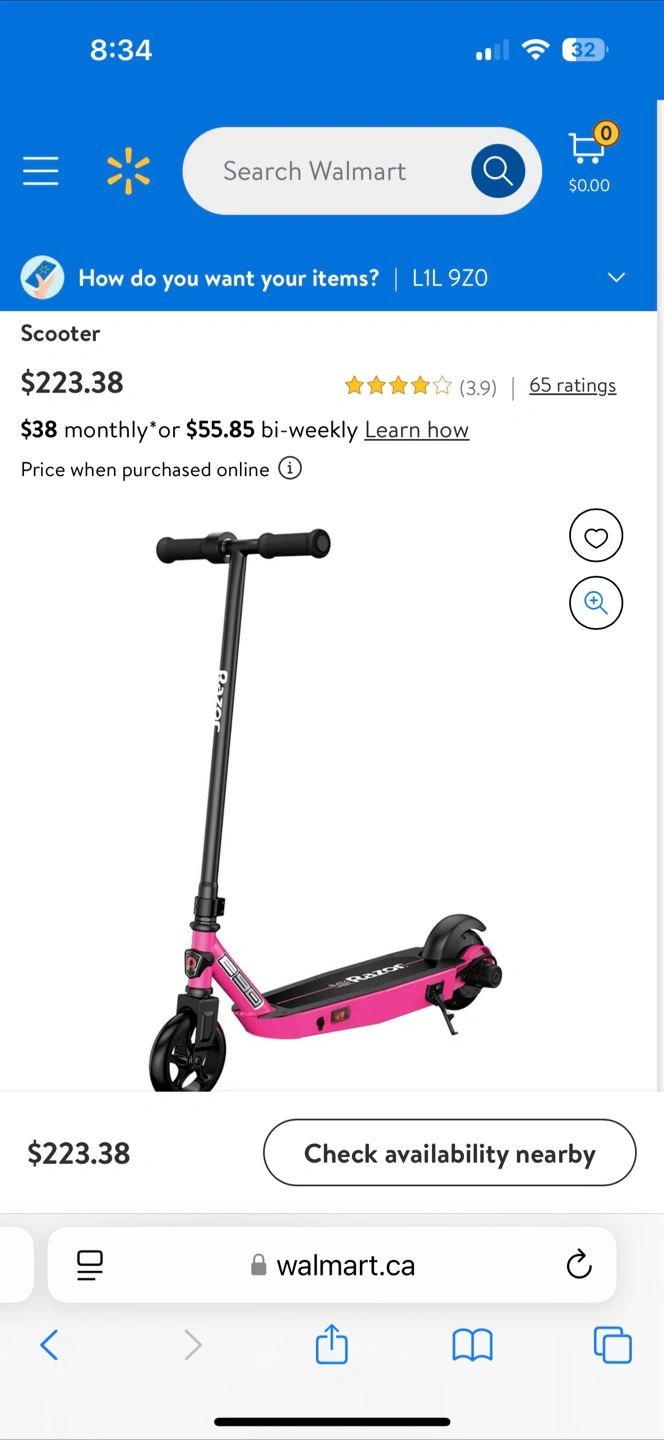Open the 65 ratings link
The image size is (664, 1440).
click(573, 385)
